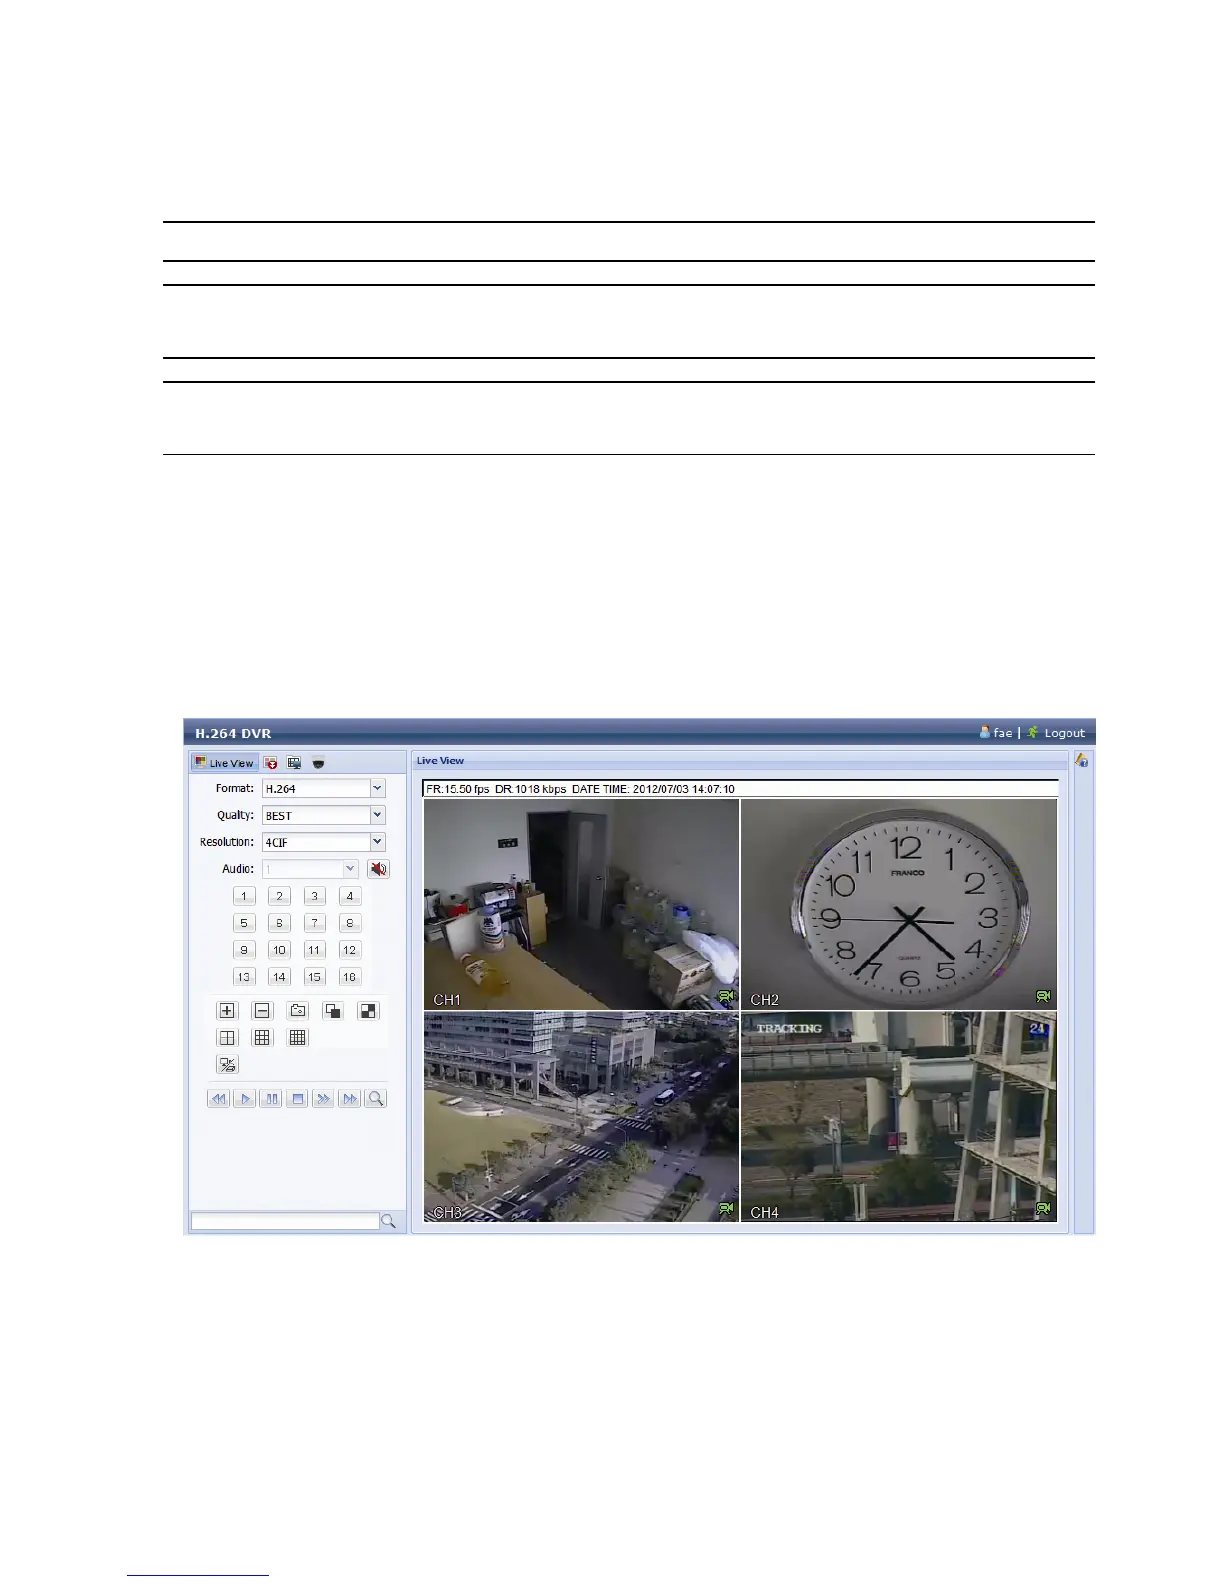Select channel button 2
1224x1584 pixels.
click(279, 896)
